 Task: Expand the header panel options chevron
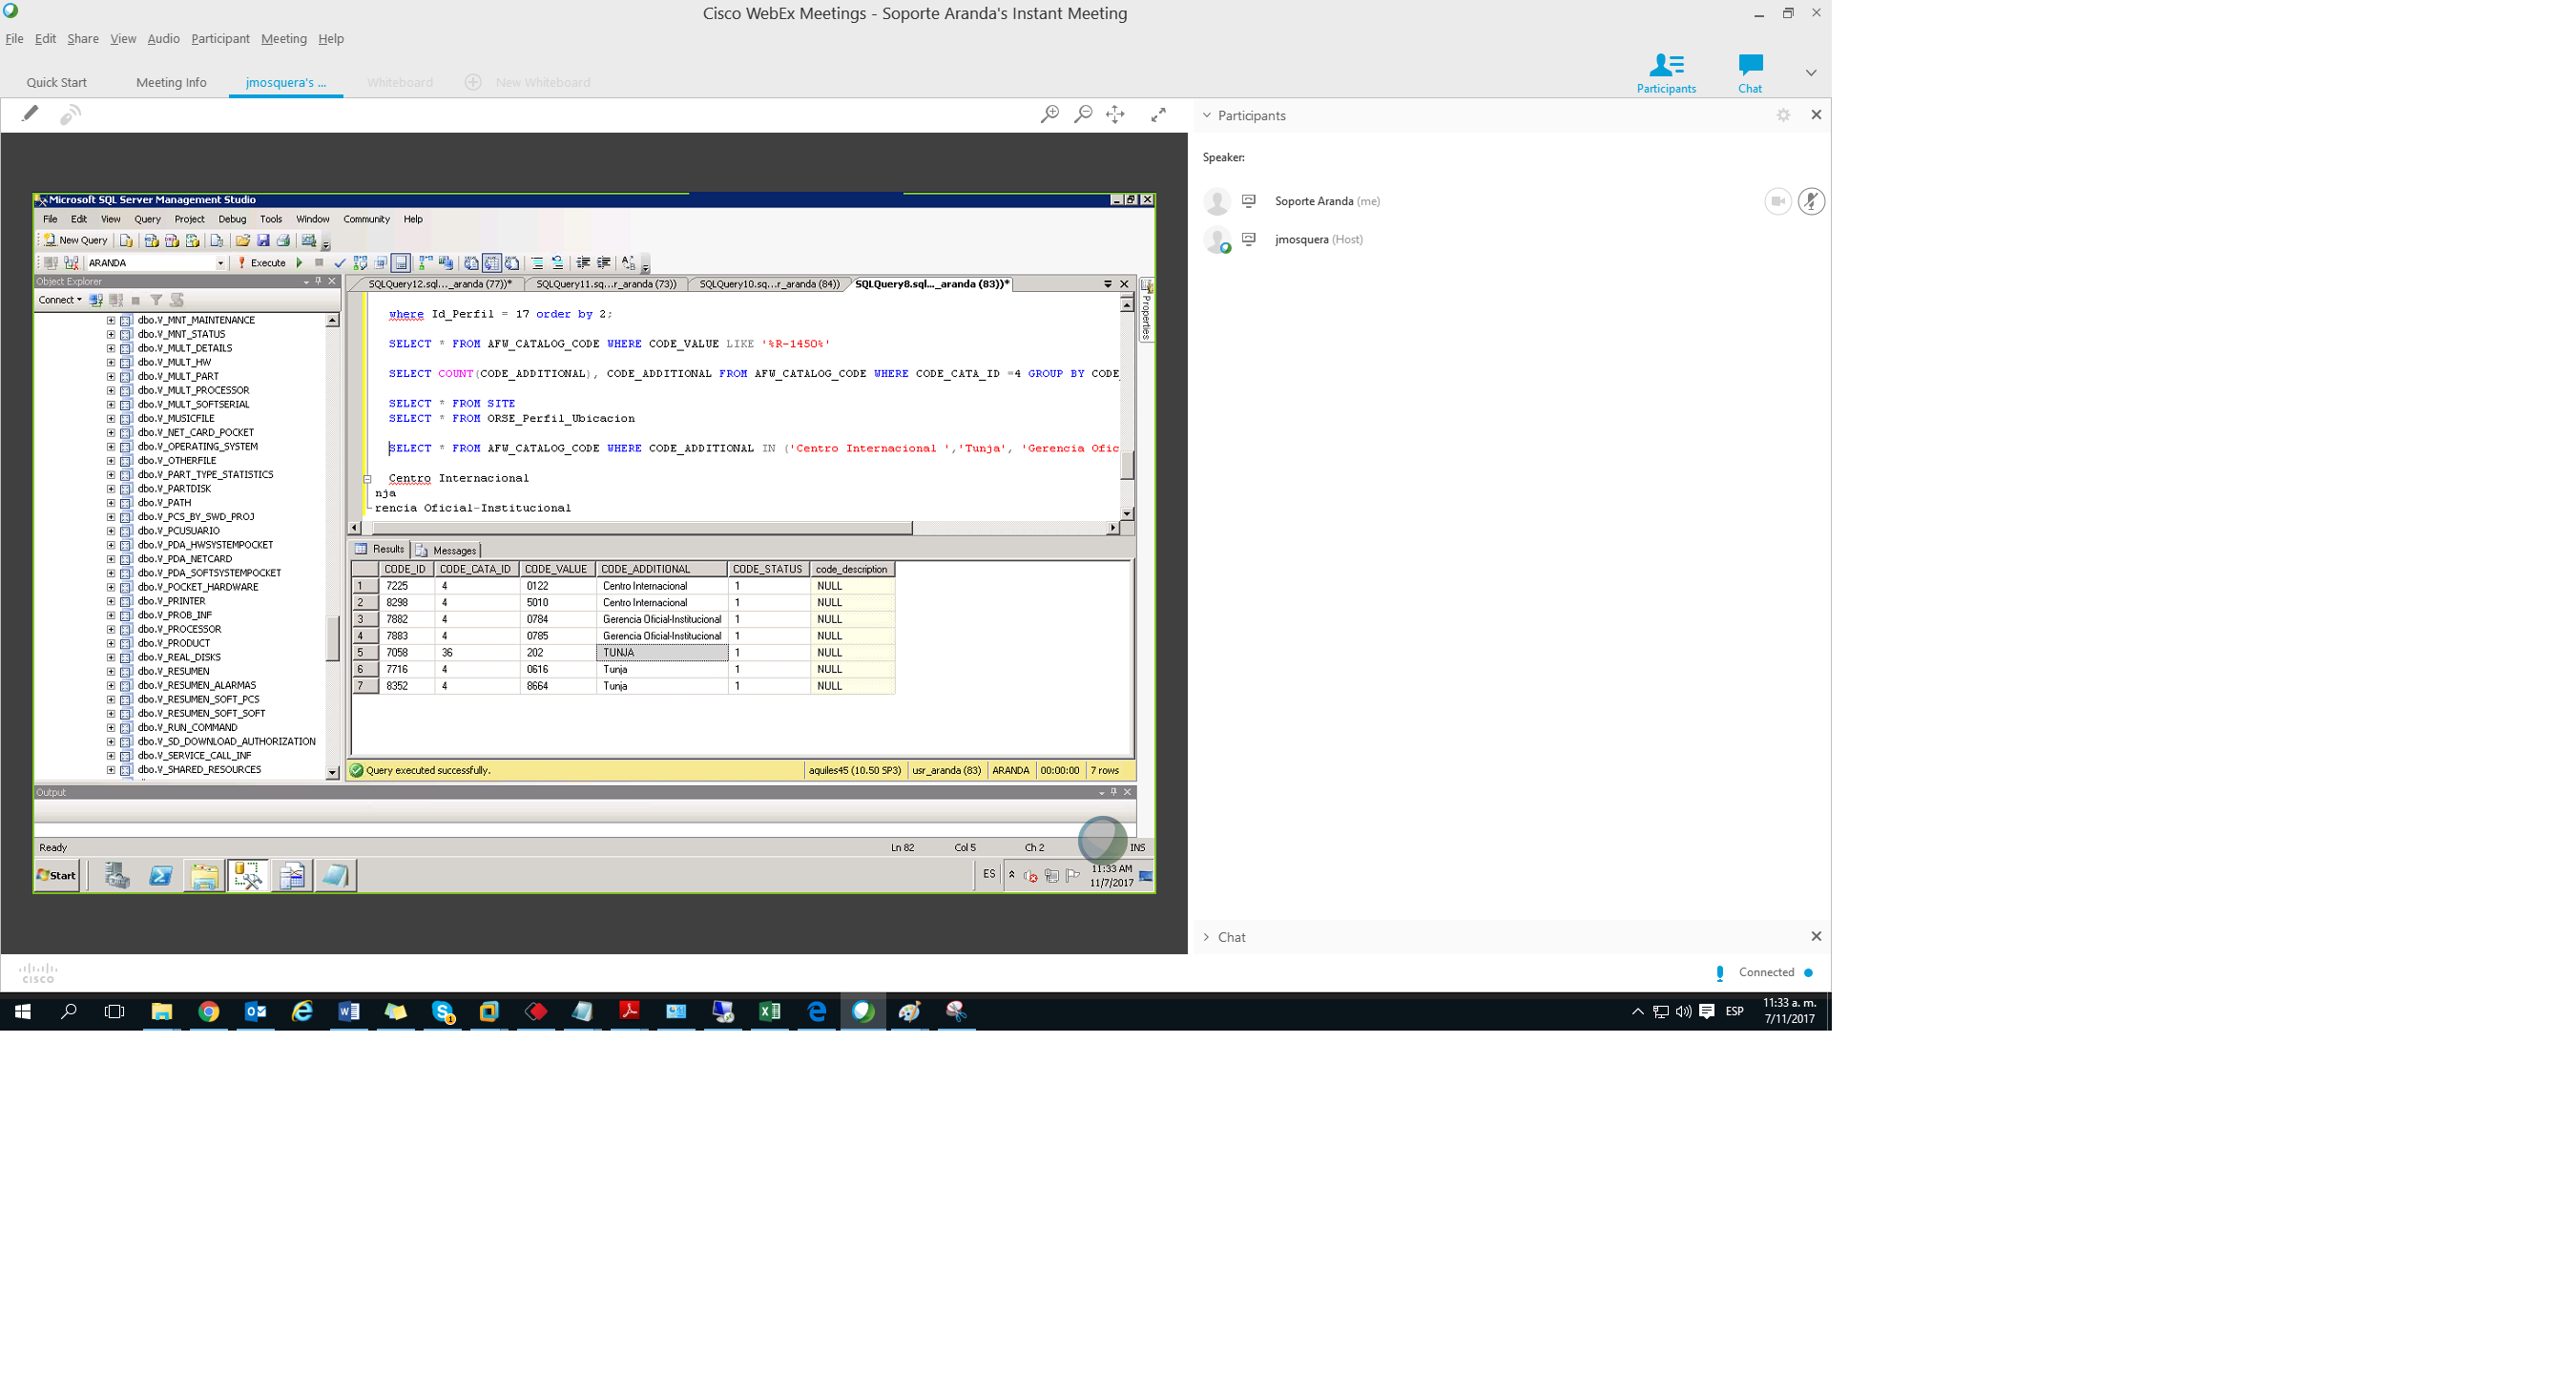coord(1810,73)
